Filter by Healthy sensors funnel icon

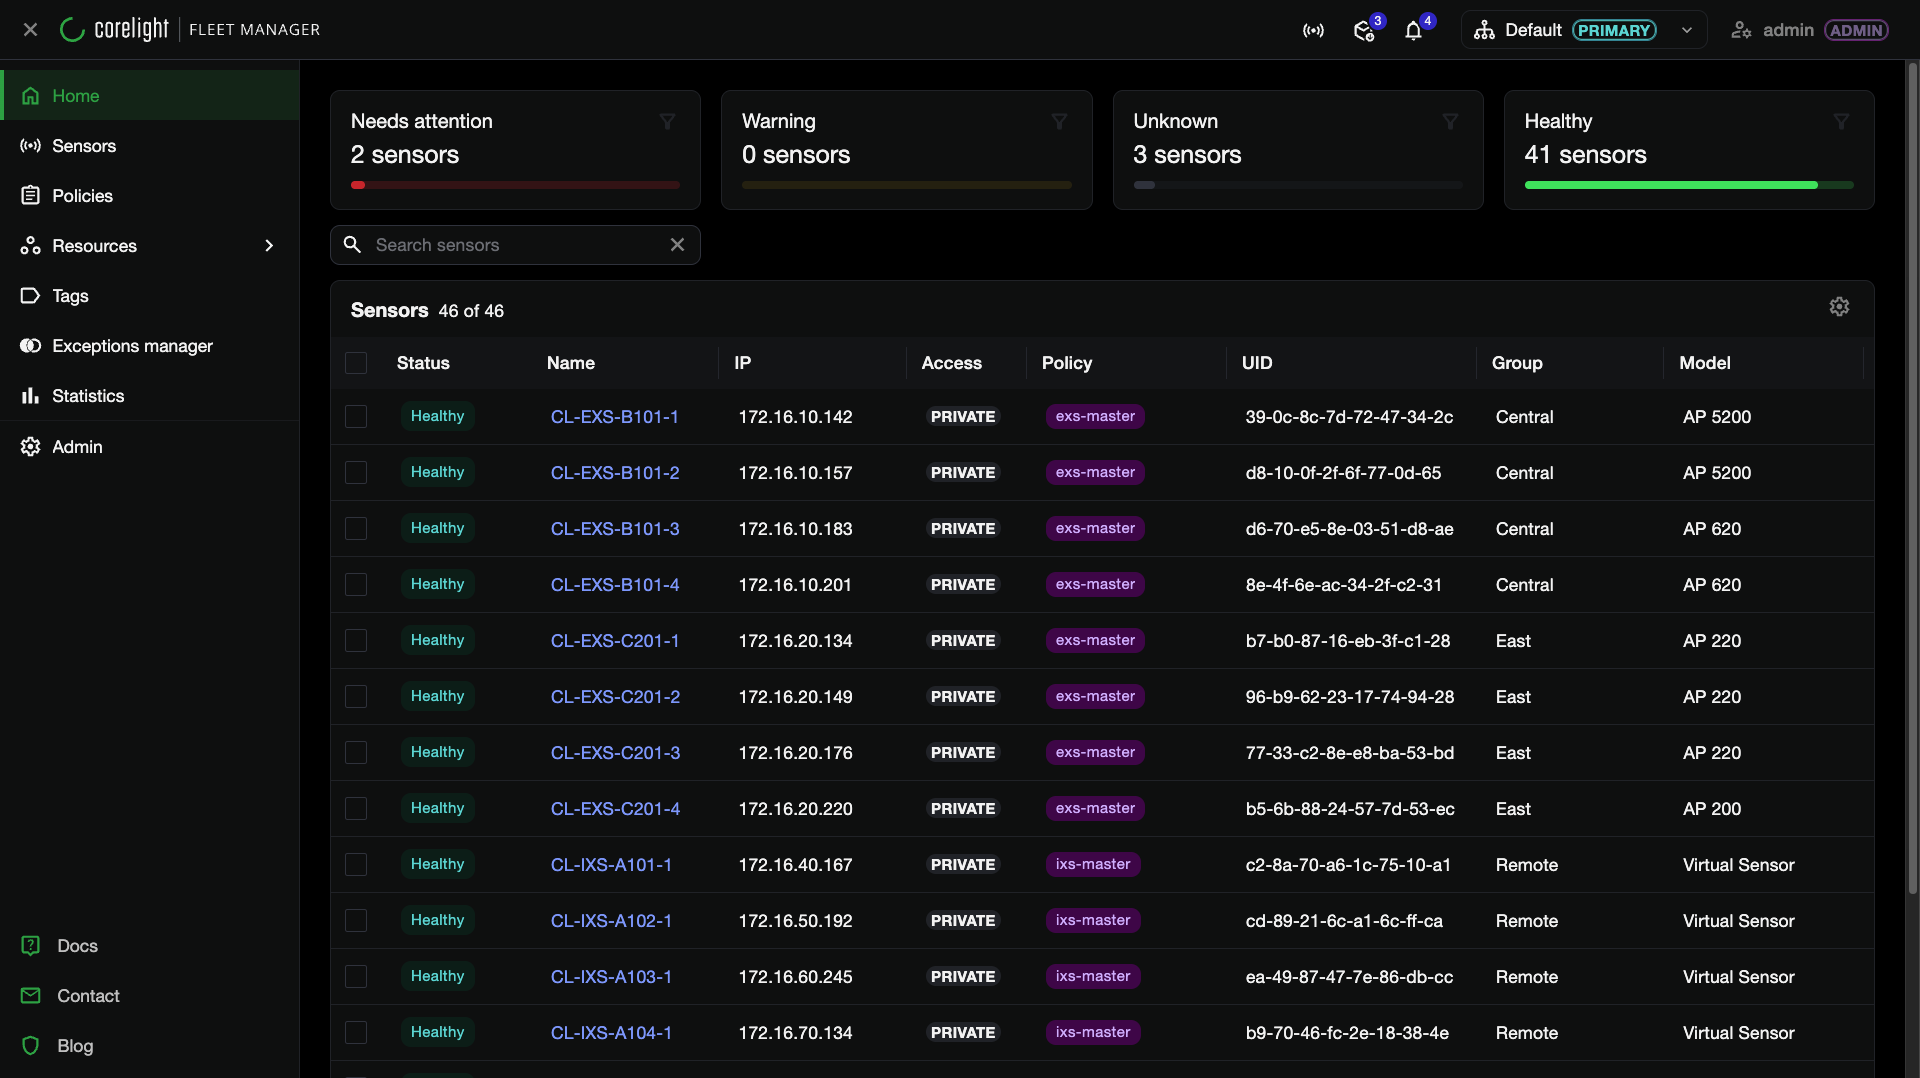[1841, 121]
